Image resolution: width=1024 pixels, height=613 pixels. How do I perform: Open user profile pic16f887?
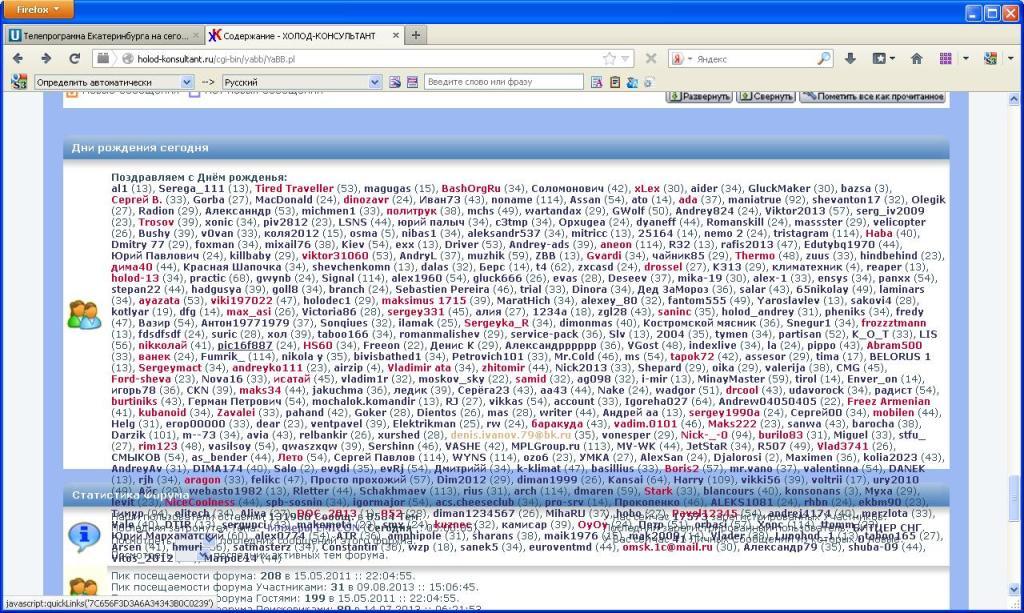coord(245,345)
